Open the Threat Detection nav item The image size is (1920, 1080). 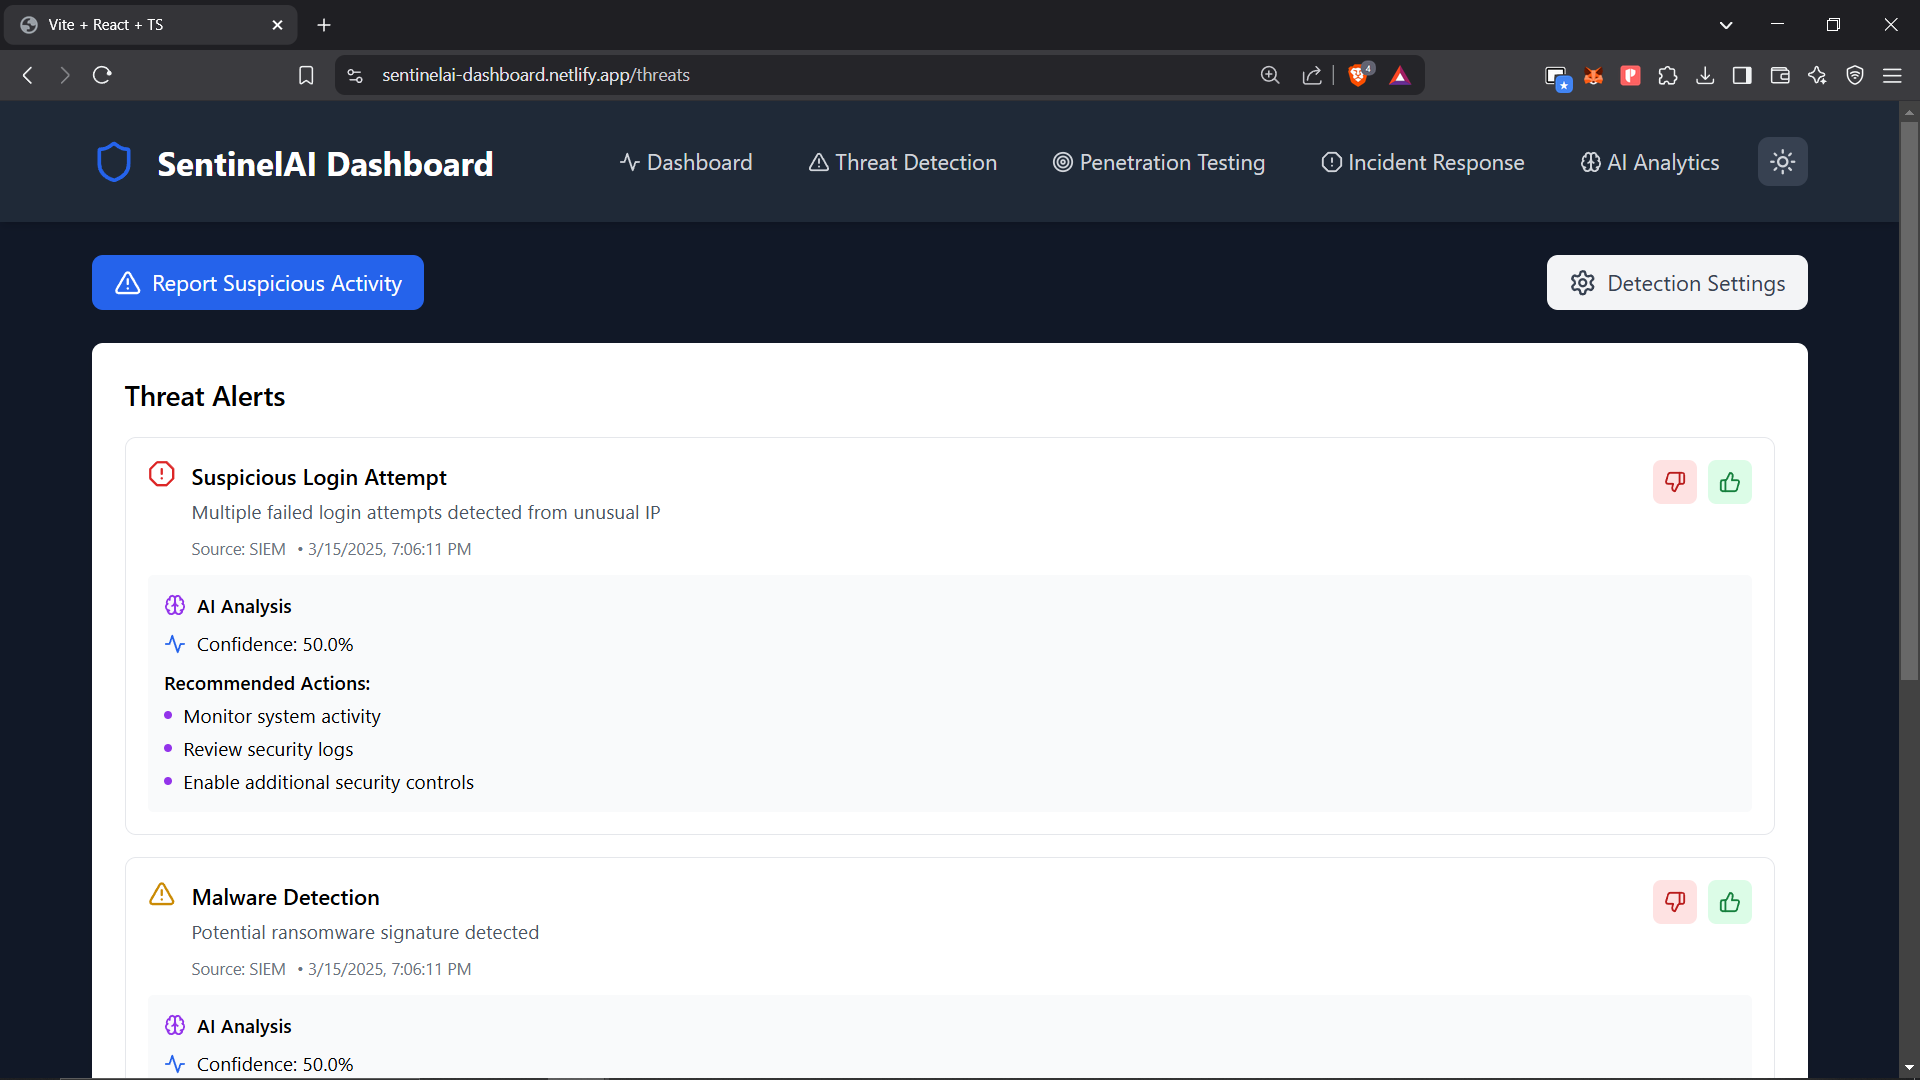click(902, 162)
